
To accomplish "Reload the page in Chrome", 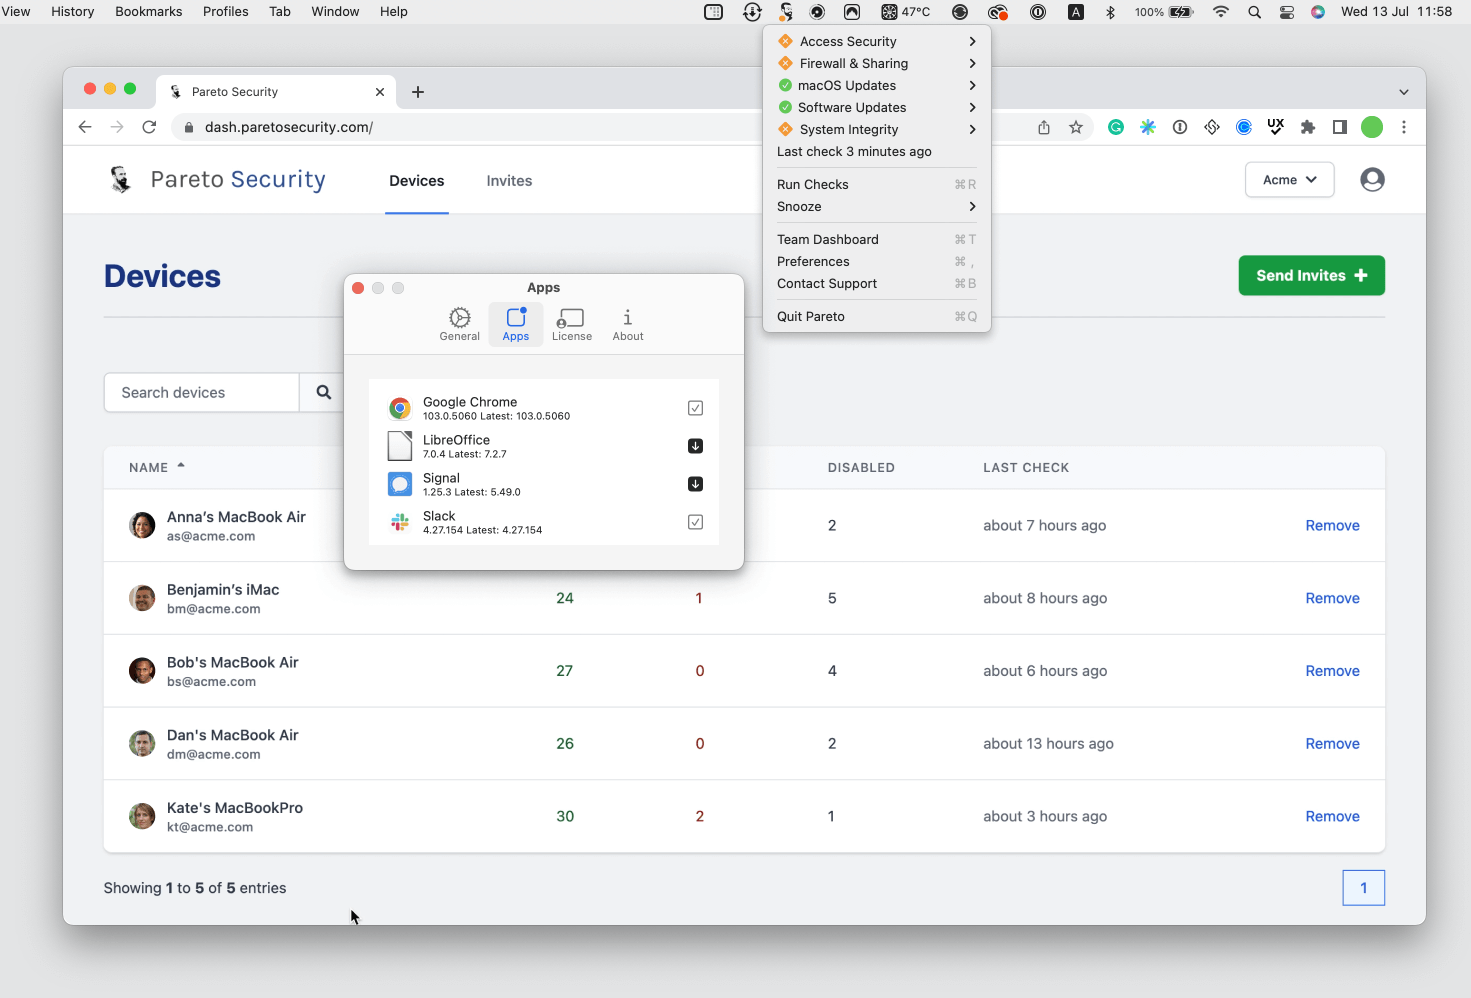I will click(149, 127).
